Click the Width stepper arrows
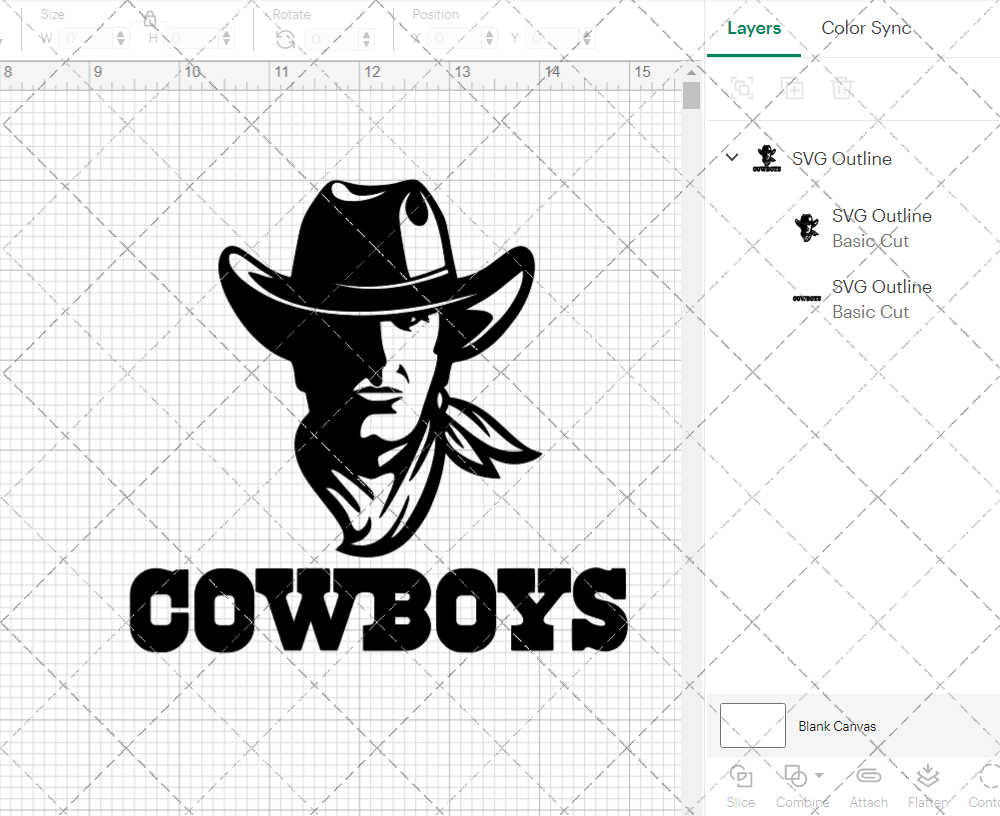The image size is (1000, 816). [121, 39]
